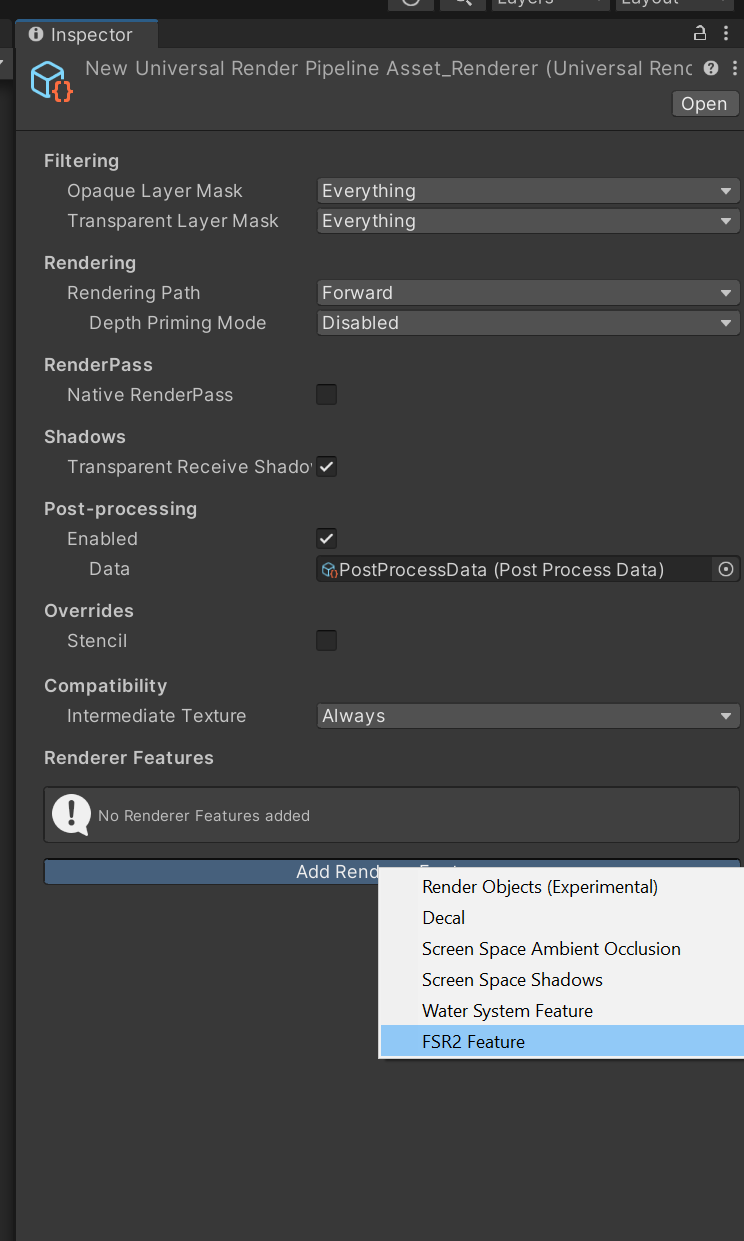Open the Inspector panel kebab menu
This screenshot has width=744, height=1241.
pyautogui.click(x=726, y=34)
